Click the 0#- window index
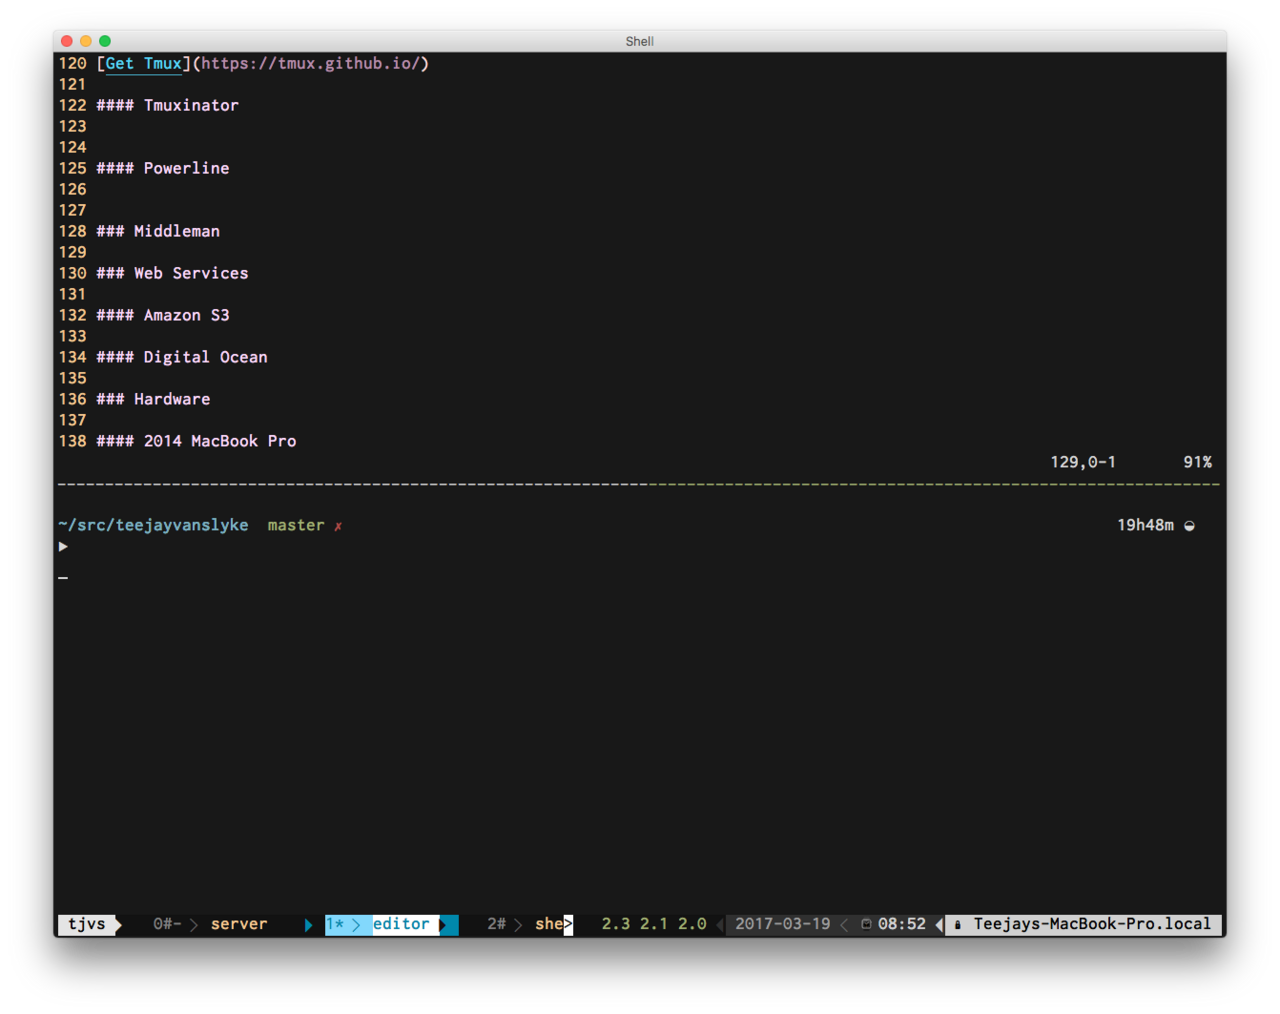The width and height of the screenshot is (1280, 1014). point(167,924)
